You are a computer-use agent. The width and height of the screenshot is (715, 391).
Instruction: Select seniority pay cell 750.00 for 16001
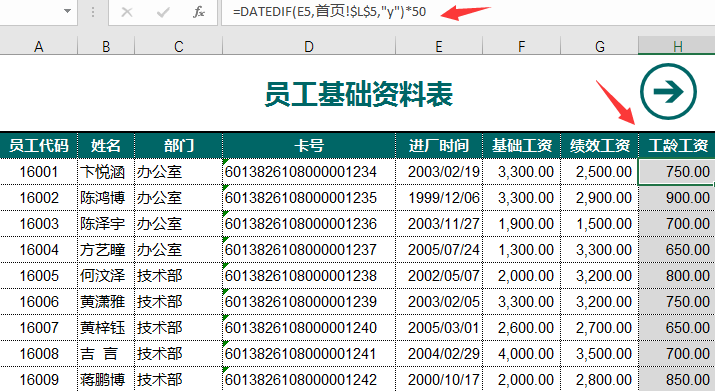677,172
